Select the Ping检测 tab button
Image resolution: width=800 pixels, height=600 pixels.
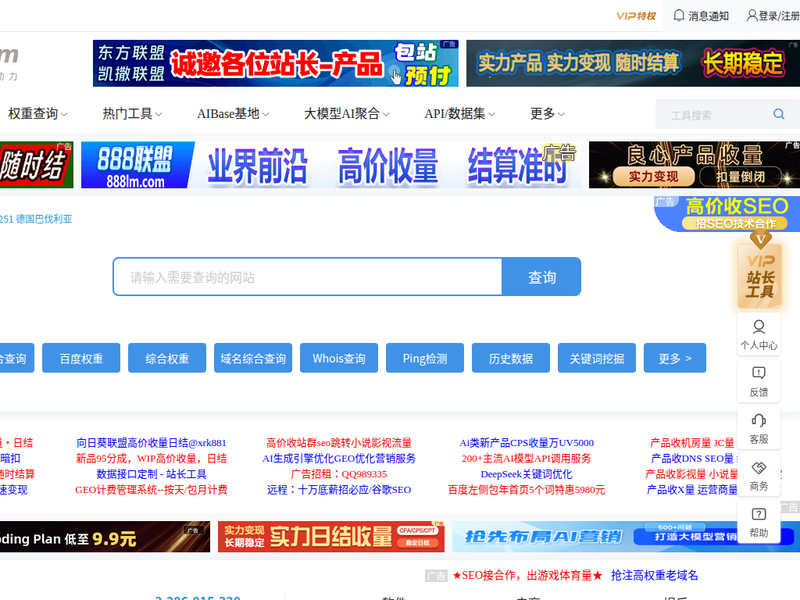click(x=425, y=358)
